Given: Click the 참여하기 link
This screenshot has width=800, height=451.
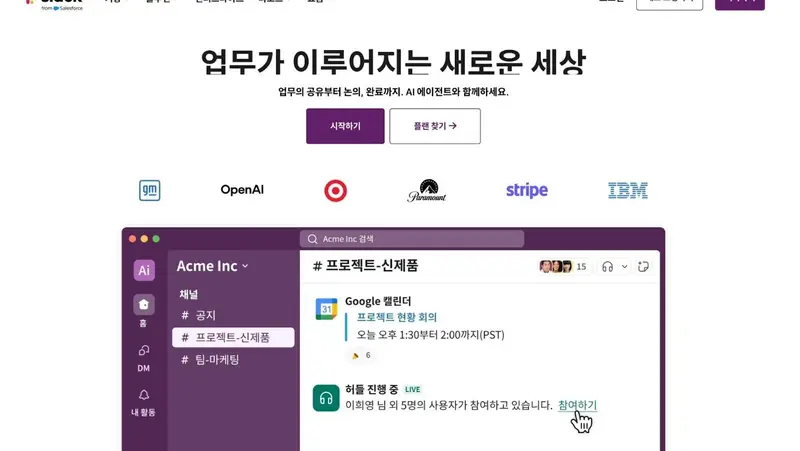Looking at the screenshot, I should [578, 405].
